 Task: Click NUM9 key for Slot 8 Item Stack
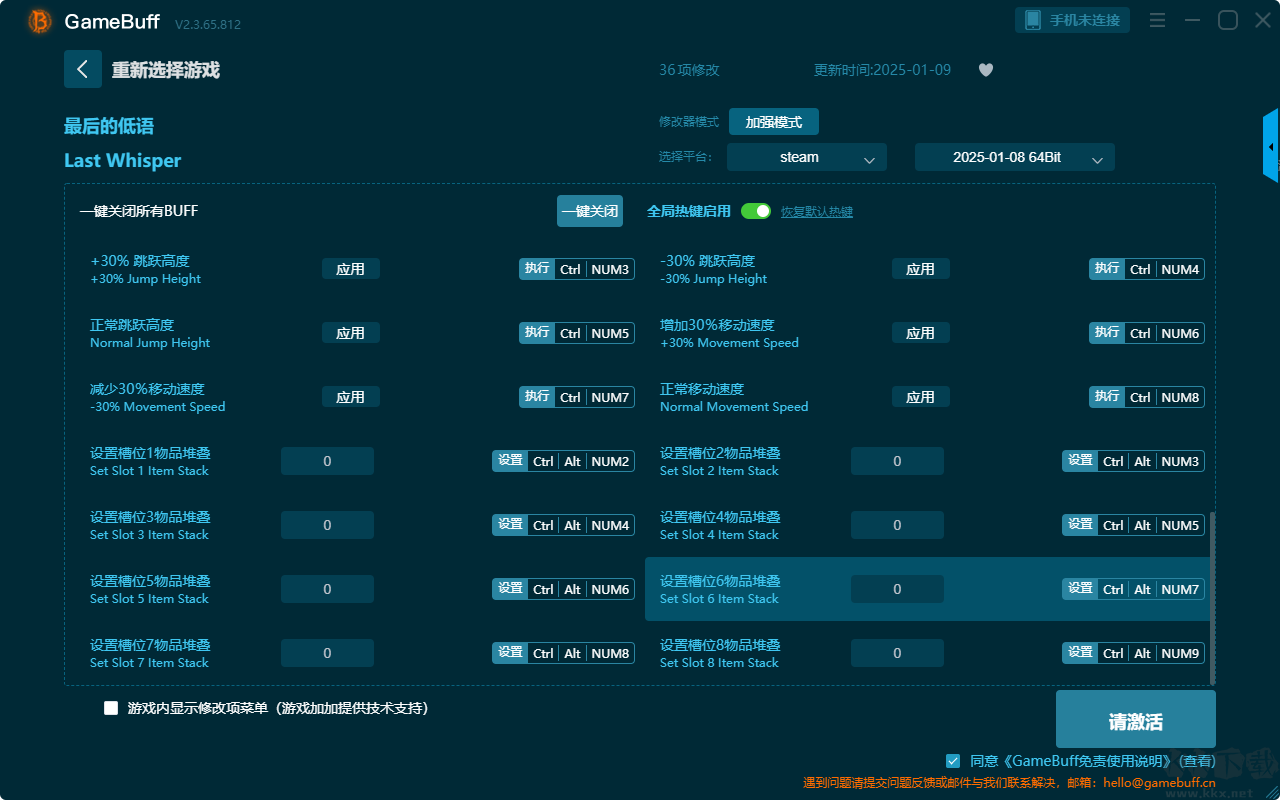pos(1180,653)
